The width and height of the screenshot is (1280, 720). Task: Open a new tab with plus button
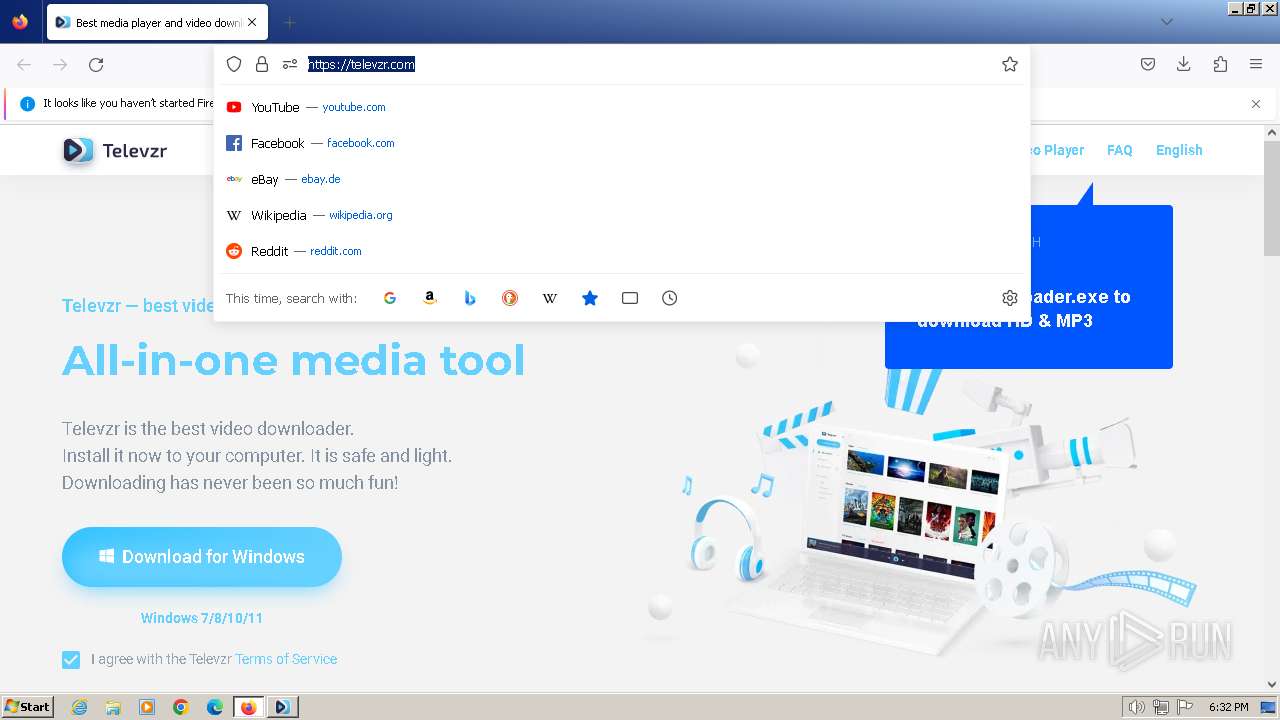(289, 22)
